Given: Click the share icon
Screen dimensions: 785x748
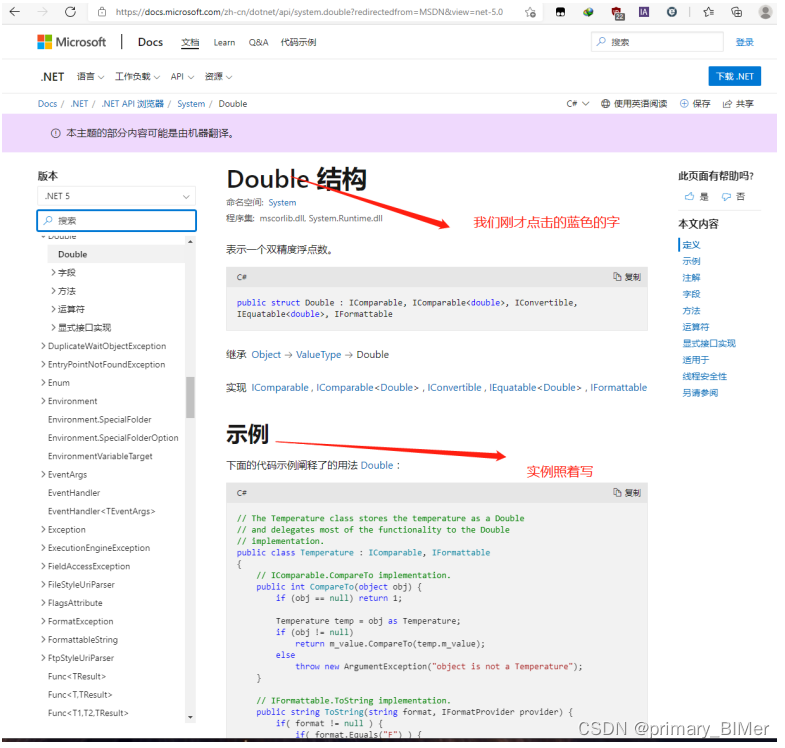Looking at the screenshot, I should click(727, 104).
